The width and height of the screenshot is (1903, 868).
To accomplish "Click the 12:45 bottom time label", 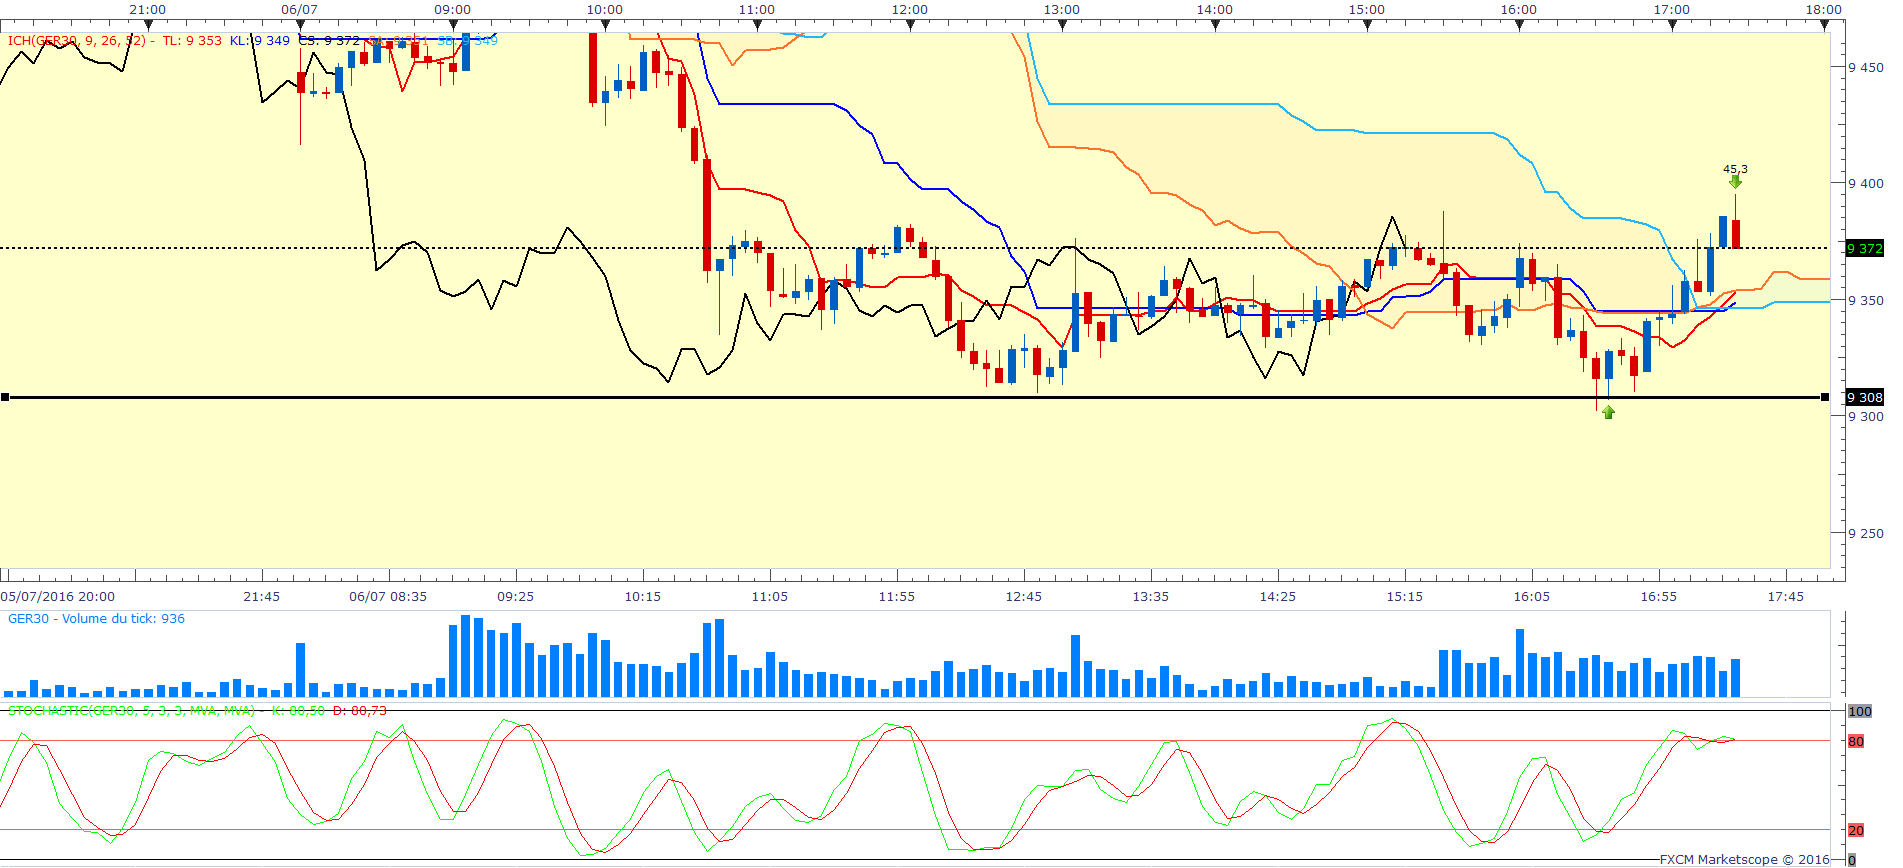I will (1024, 597).
